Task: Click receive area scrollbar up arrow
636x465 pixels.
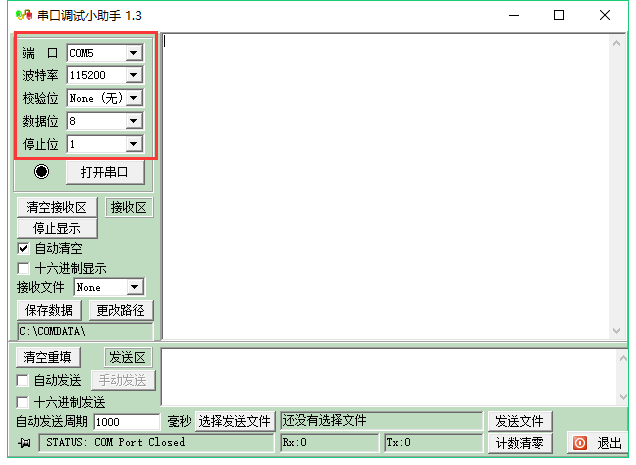Action: (617, 43)
